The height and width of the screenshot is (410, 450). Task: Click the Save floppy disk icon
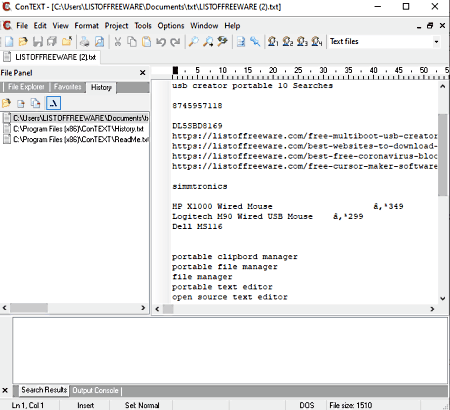tap(38, 42)
